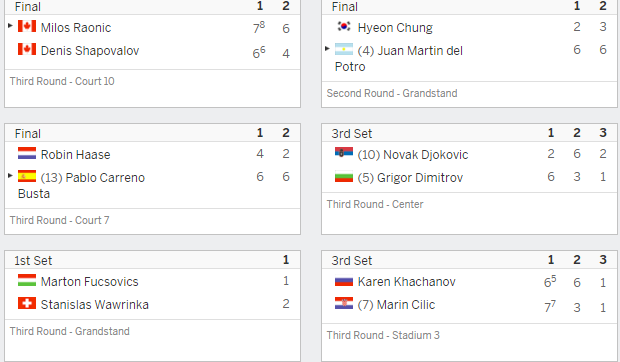This screenshot has width=620, height=362.
Task: Click the Hungarian flag by Marton Fucsovics
Action: pyautogui.click(x=27, y=280)
